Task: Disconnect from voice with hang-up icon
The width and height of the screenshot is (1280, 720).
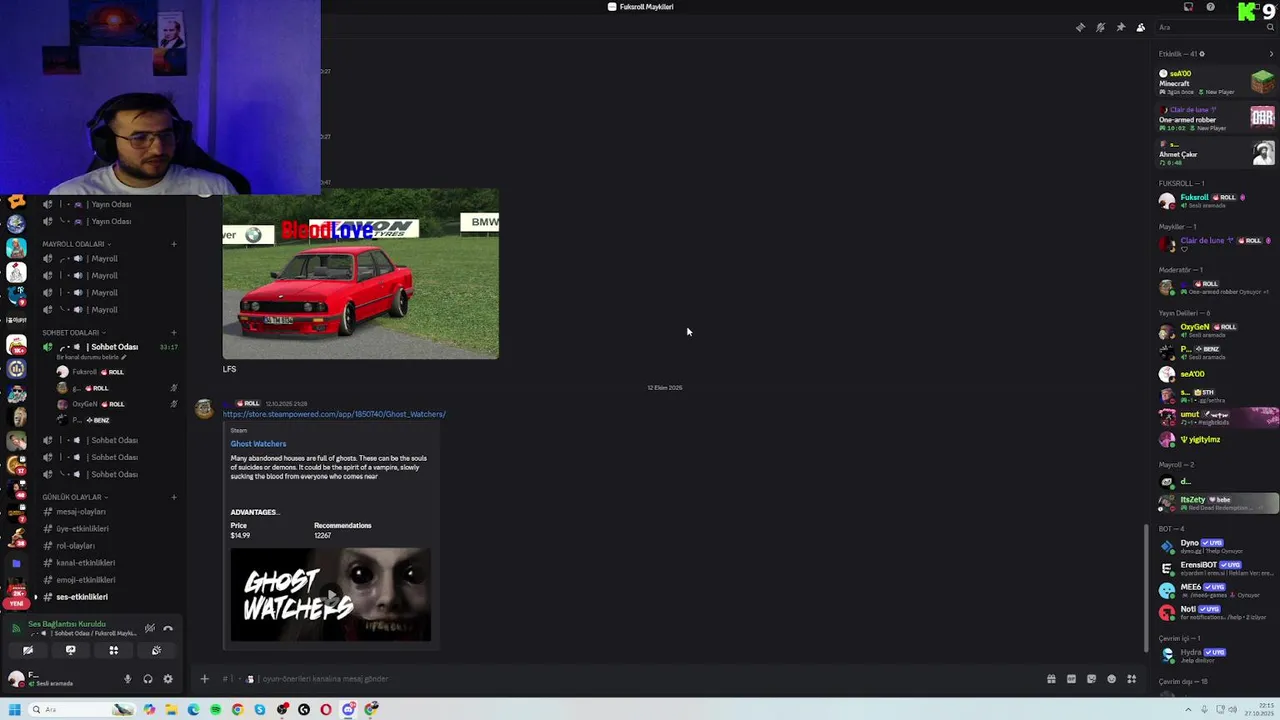Action: (168, 628)
